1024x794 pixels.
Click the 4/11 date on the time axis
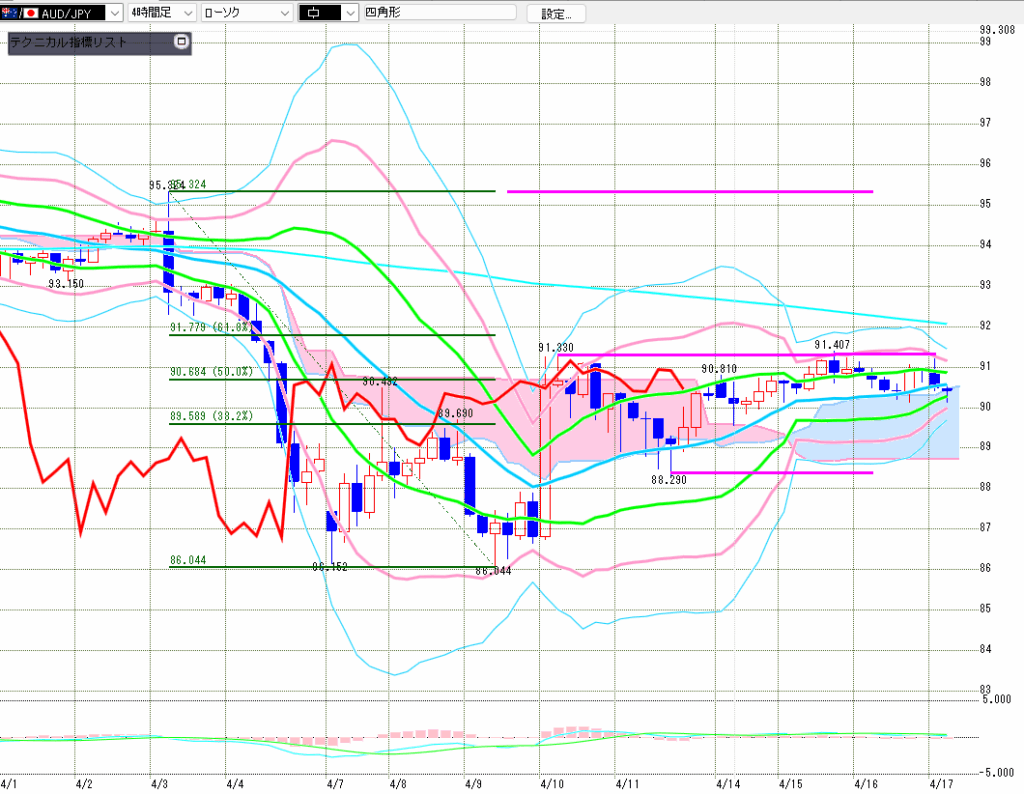pyautogui.click(x=627, y=784)
